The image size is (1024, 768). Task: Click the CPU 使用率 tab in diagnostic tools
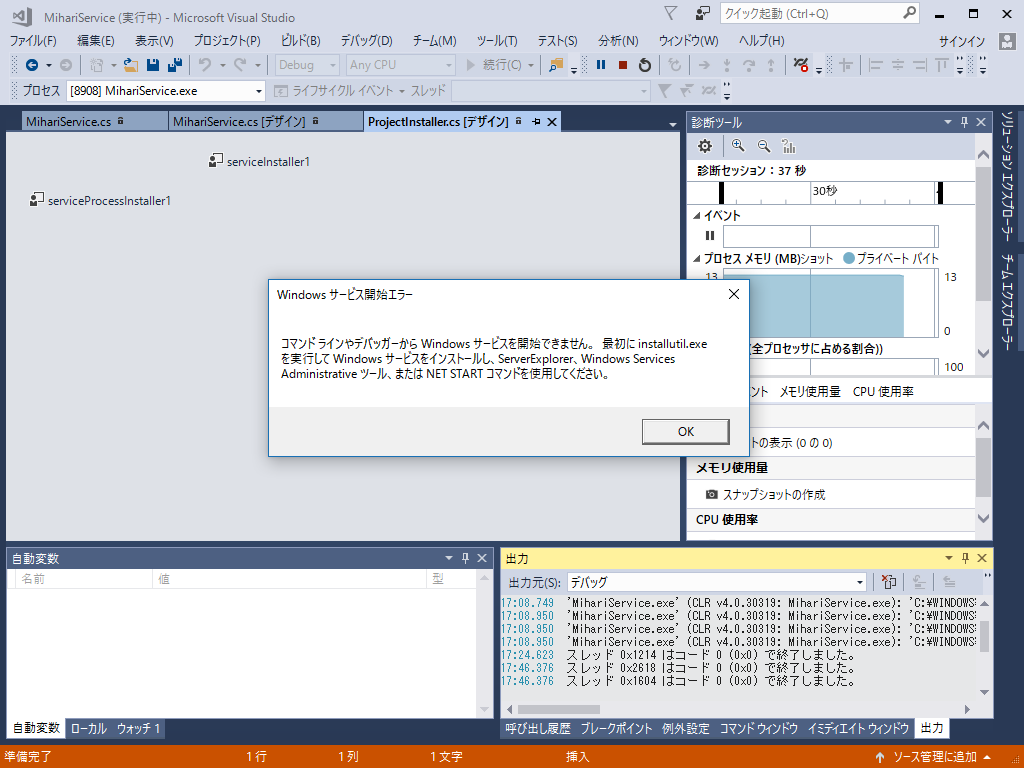pyautogui.click(x=883, y=391)
